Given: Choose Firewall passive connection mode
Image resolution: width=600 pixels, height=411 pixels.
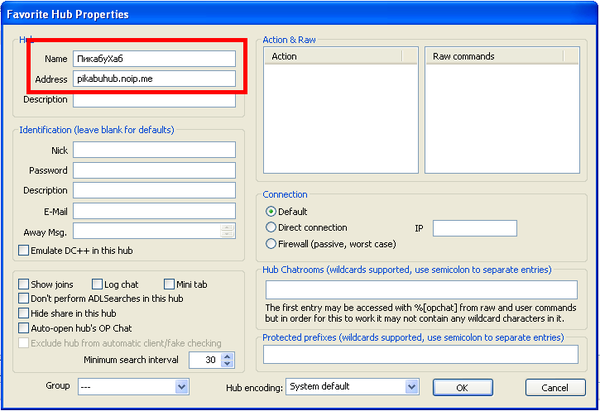Looking at the screenshot, I should (271, 244).
